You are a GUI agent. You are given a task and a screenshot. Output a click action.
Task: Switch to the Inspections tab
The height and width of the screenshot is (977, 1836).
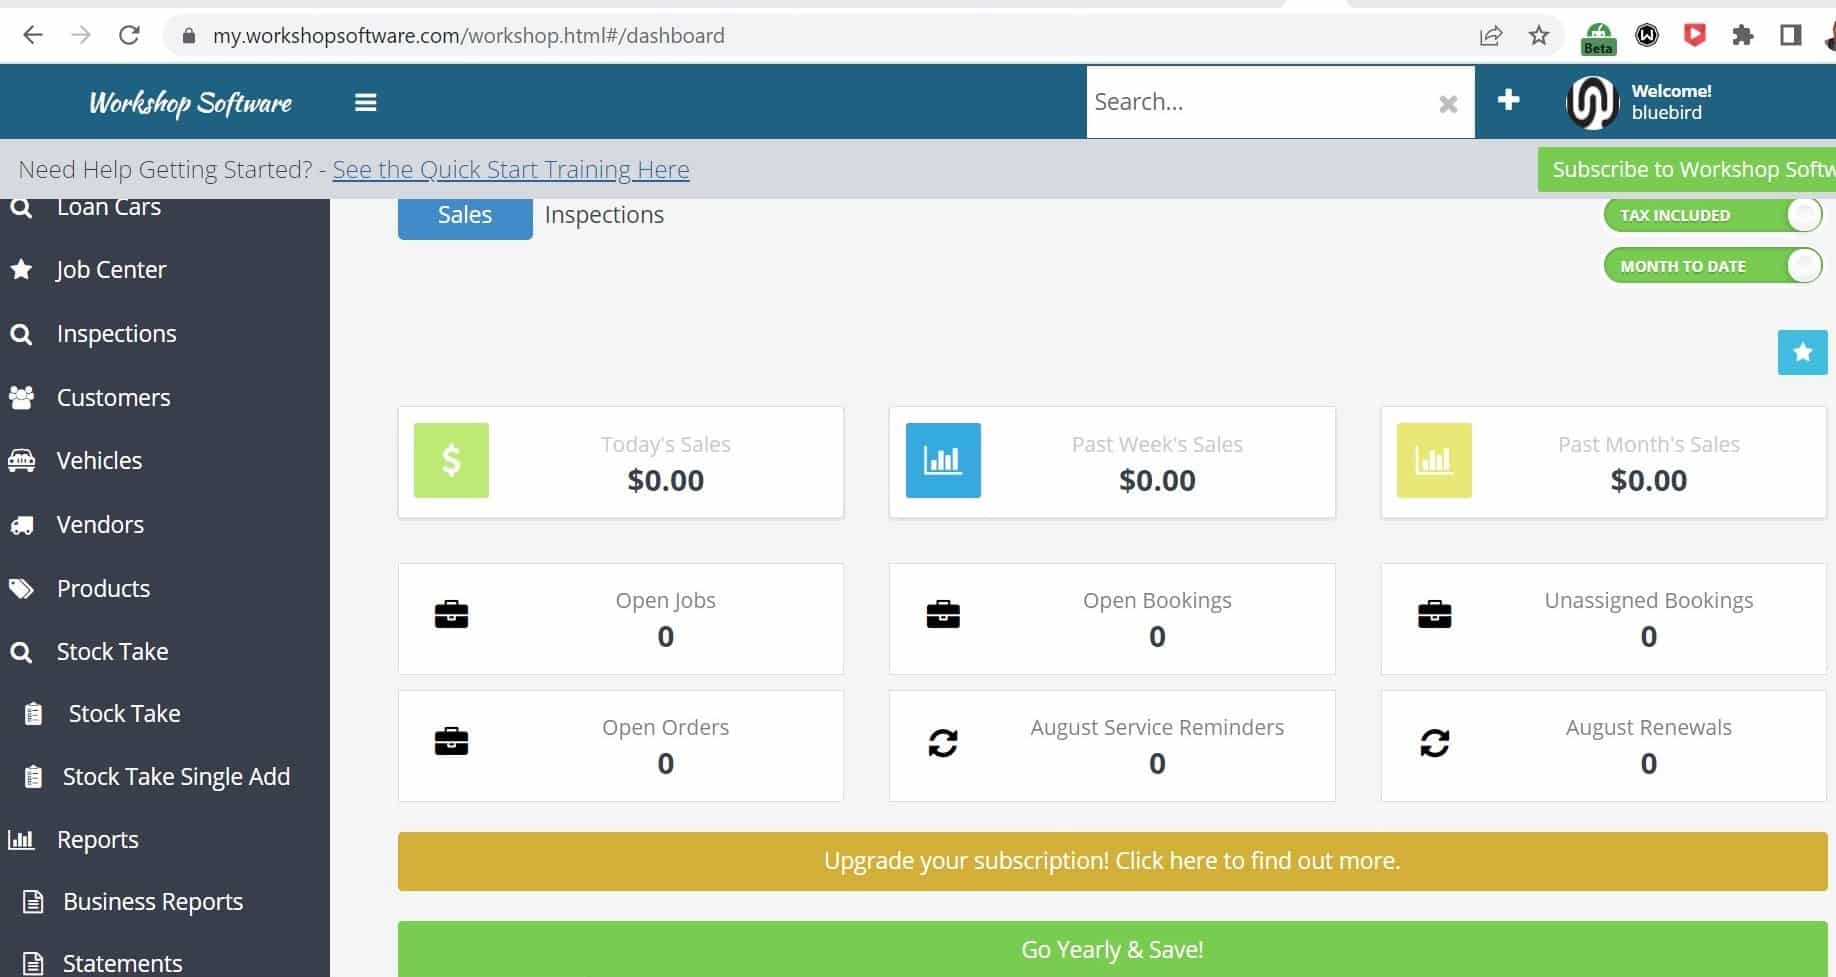coord(604,215)
